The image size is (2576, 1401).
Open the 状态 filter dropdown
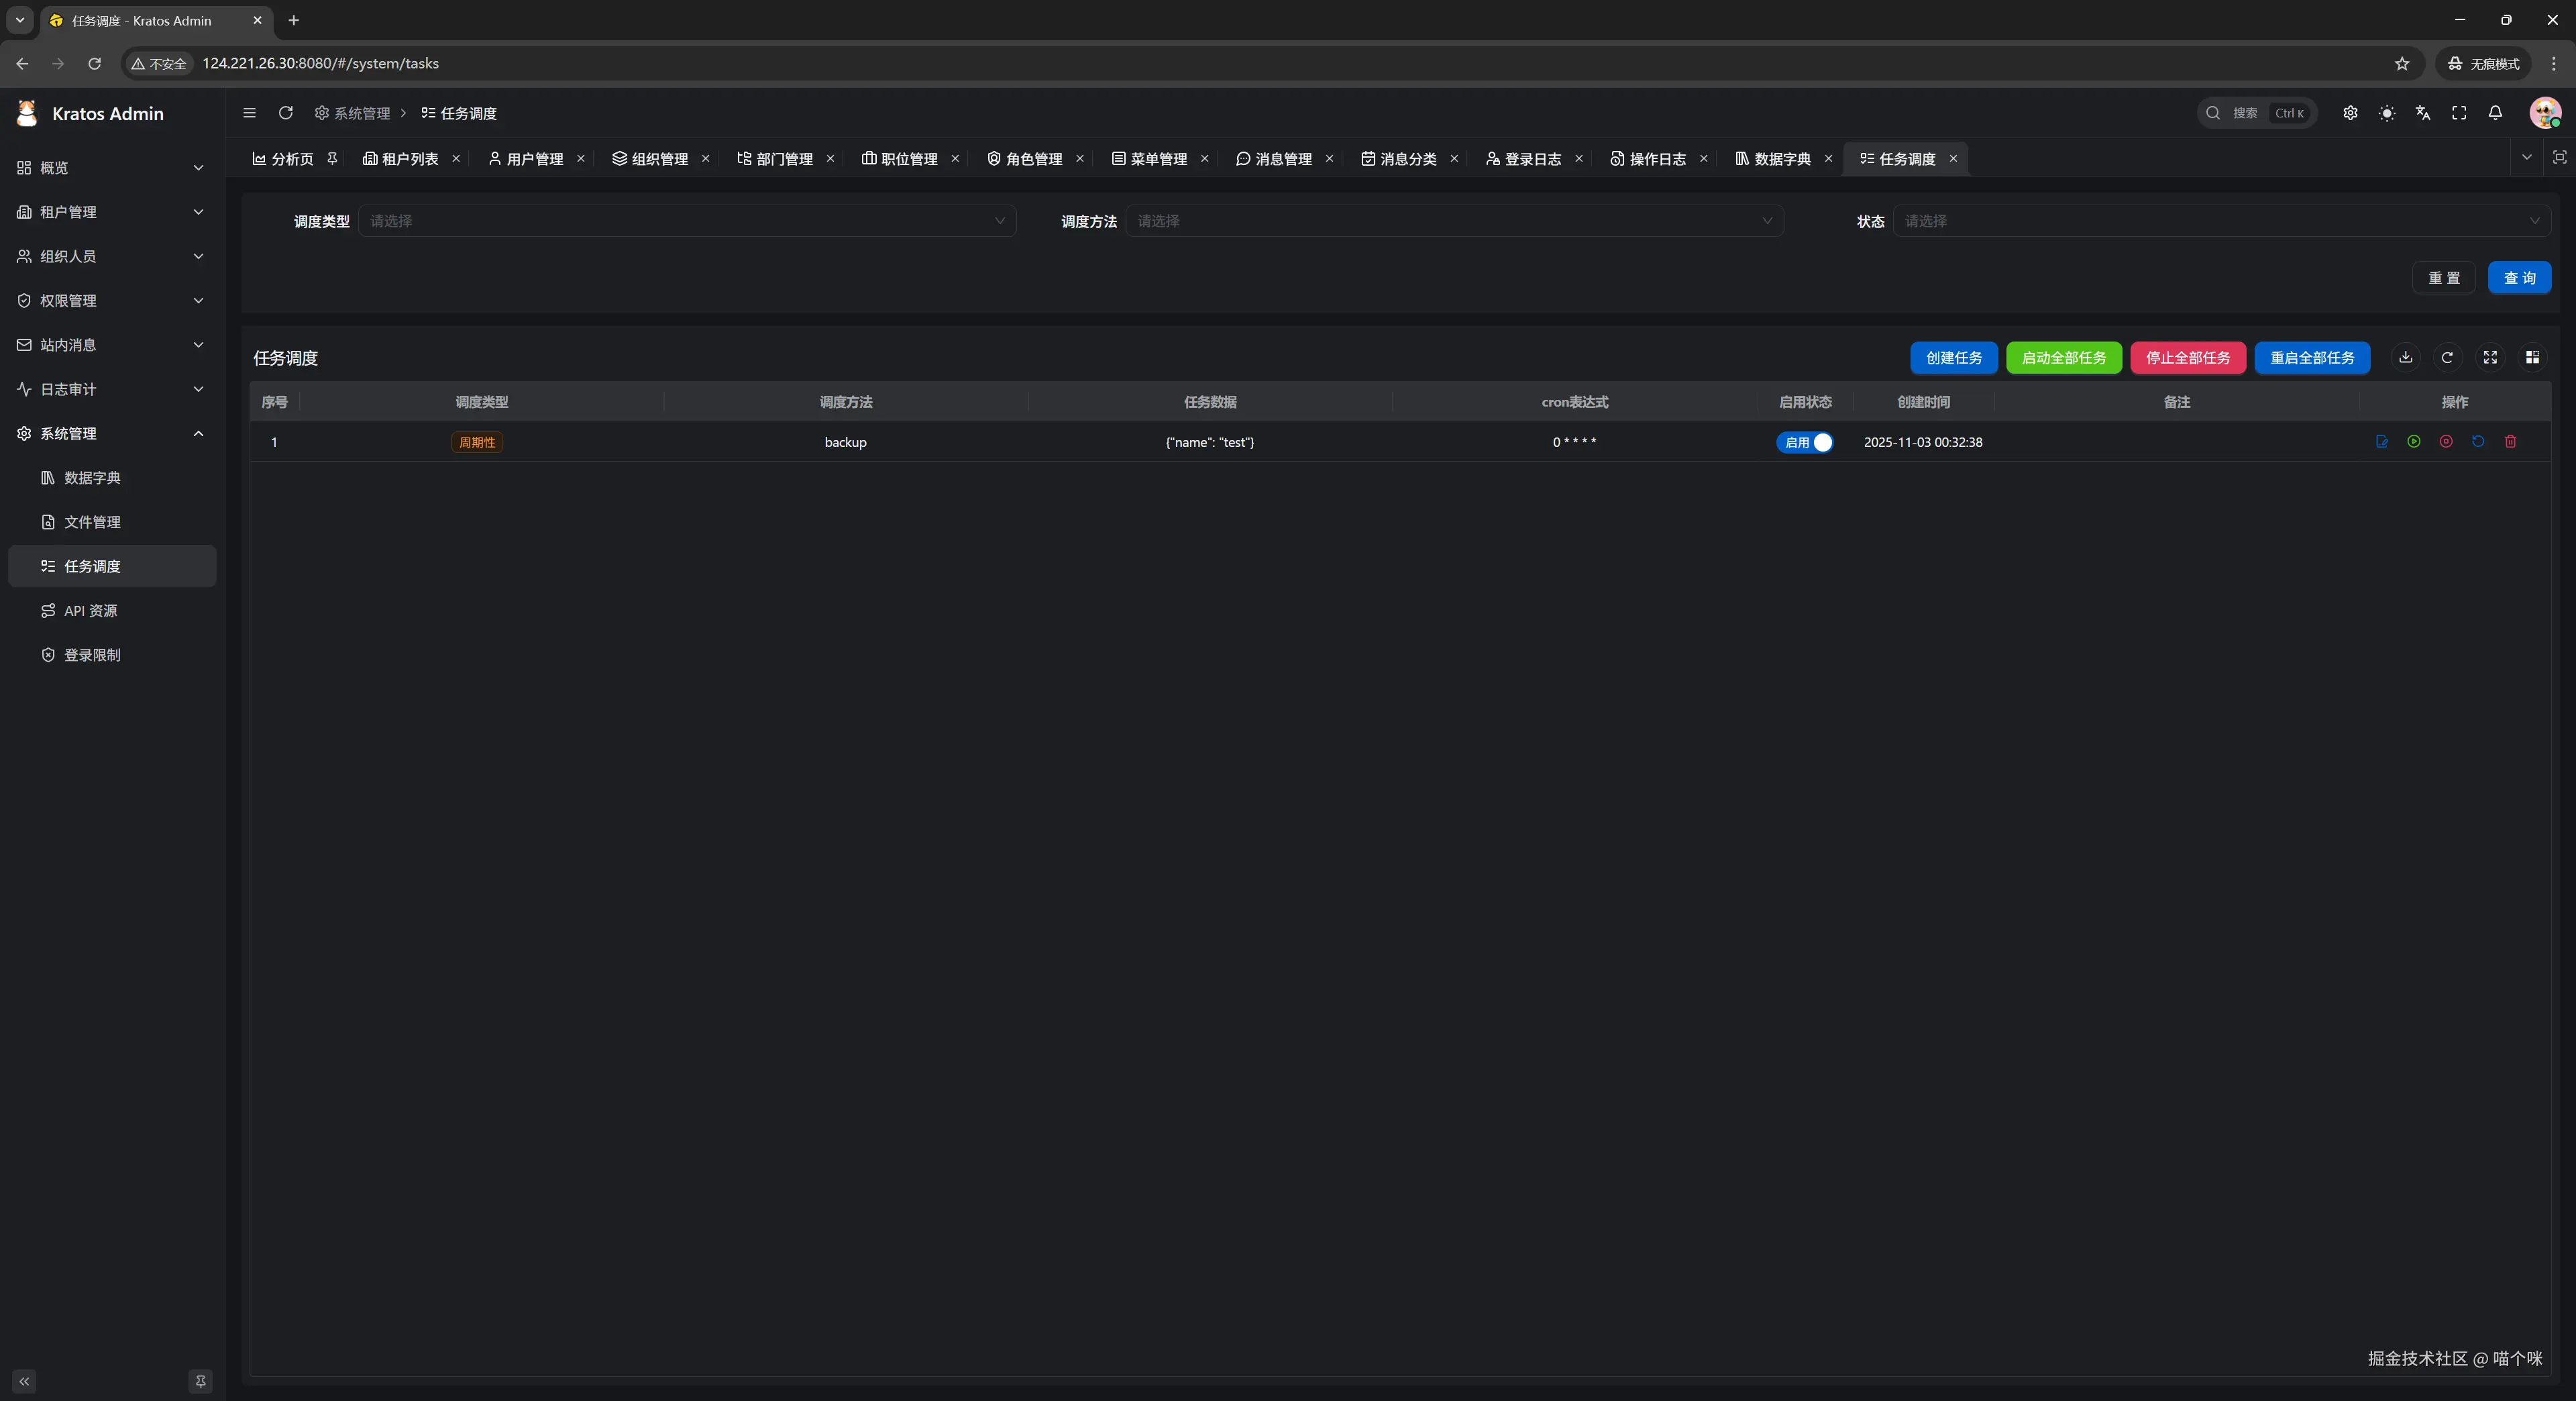(2220, 221)
